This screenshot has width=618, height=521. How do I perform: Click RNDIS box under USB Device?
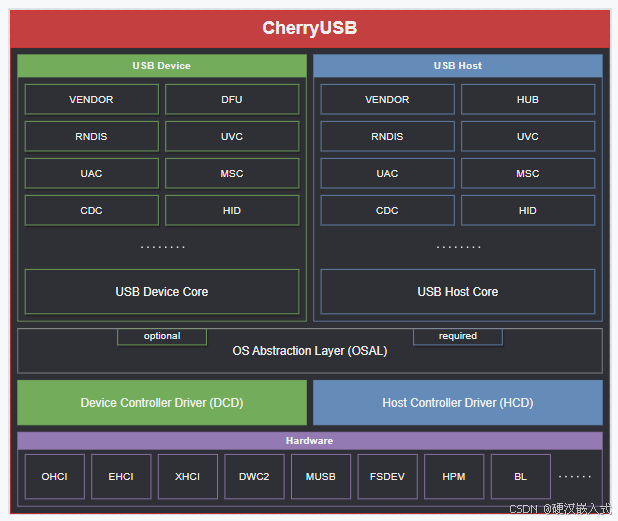click(91, 136)
